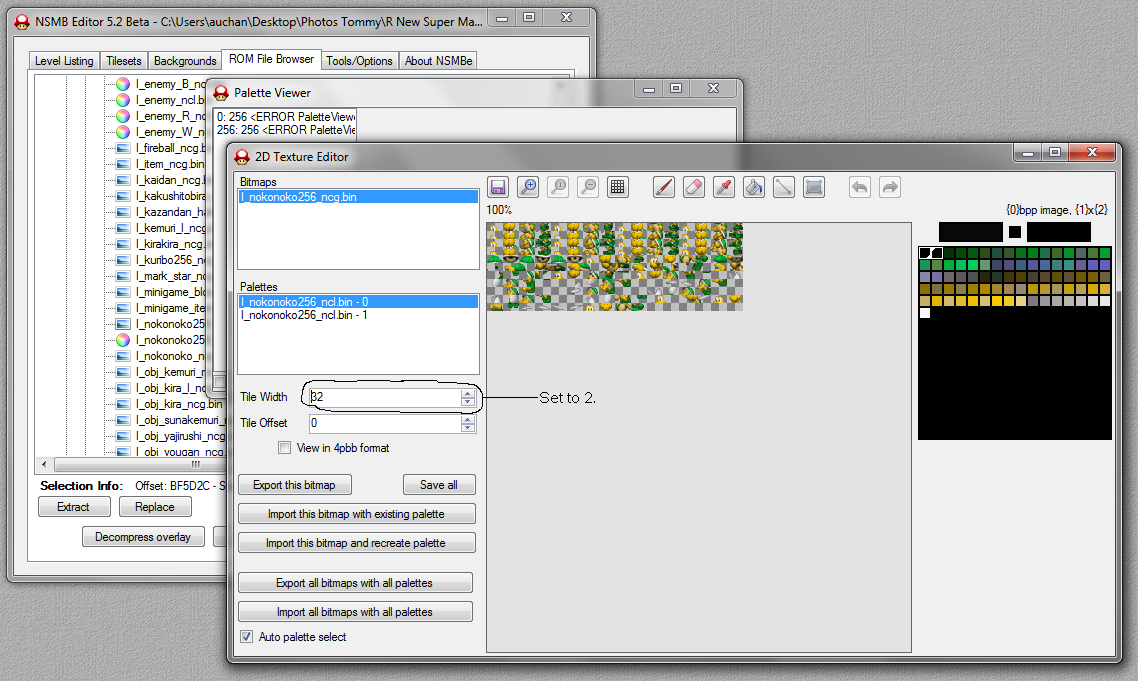
Task: Decrease Tile Offset with the down arrow
Action: 467,428
